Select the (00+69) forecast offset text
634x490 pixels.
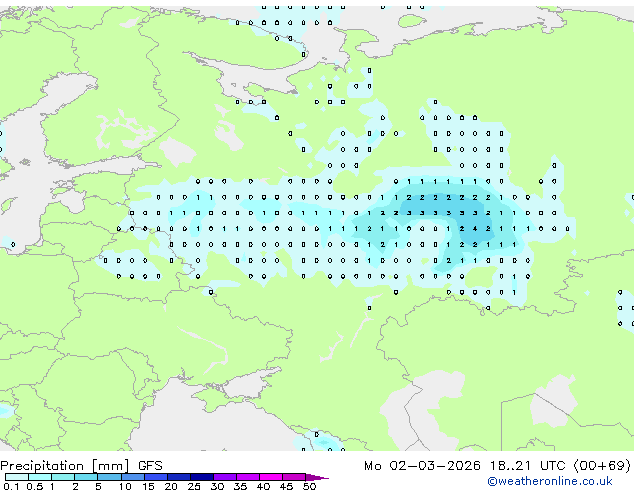[x=602, y=466]
